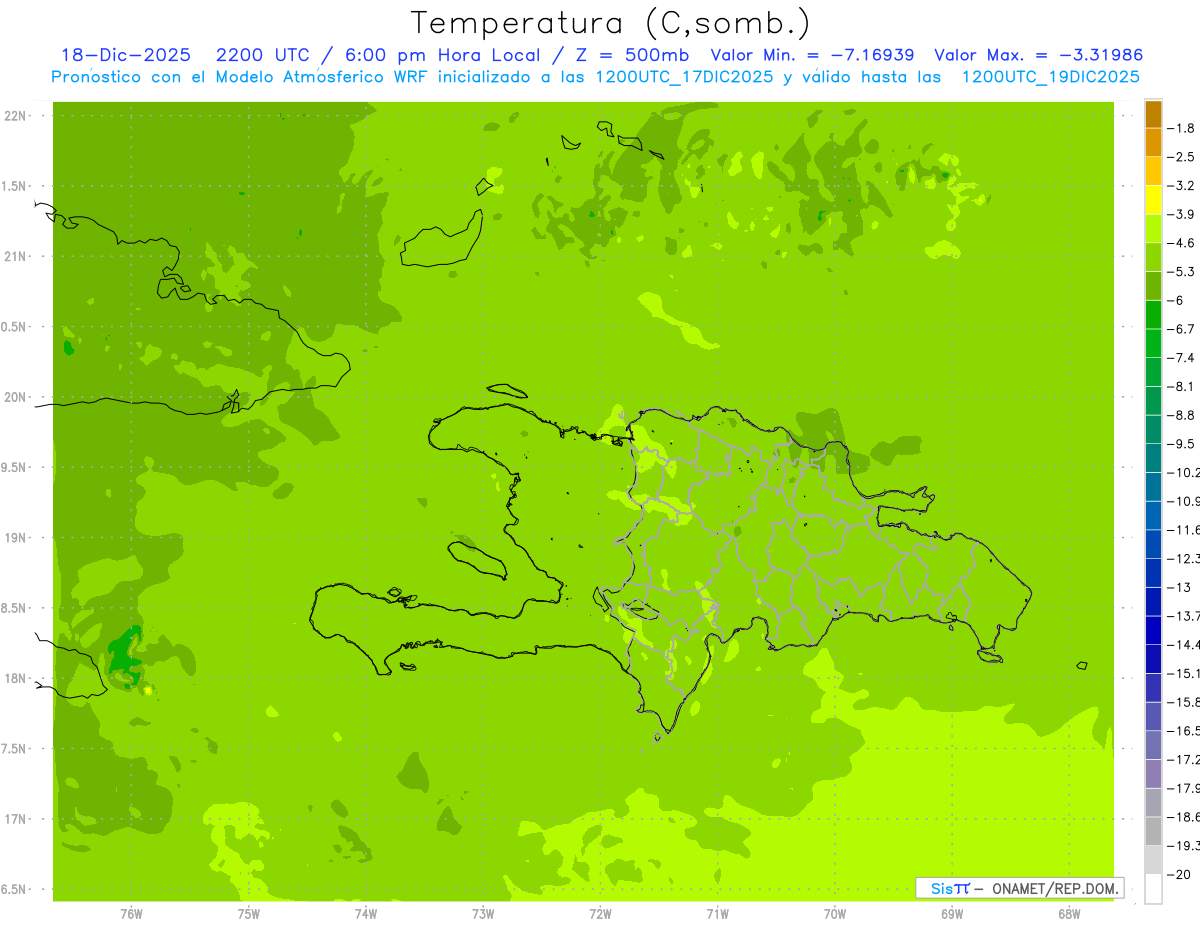Pick the green swatch between -6 and -6.7

tap(1153, 315)
